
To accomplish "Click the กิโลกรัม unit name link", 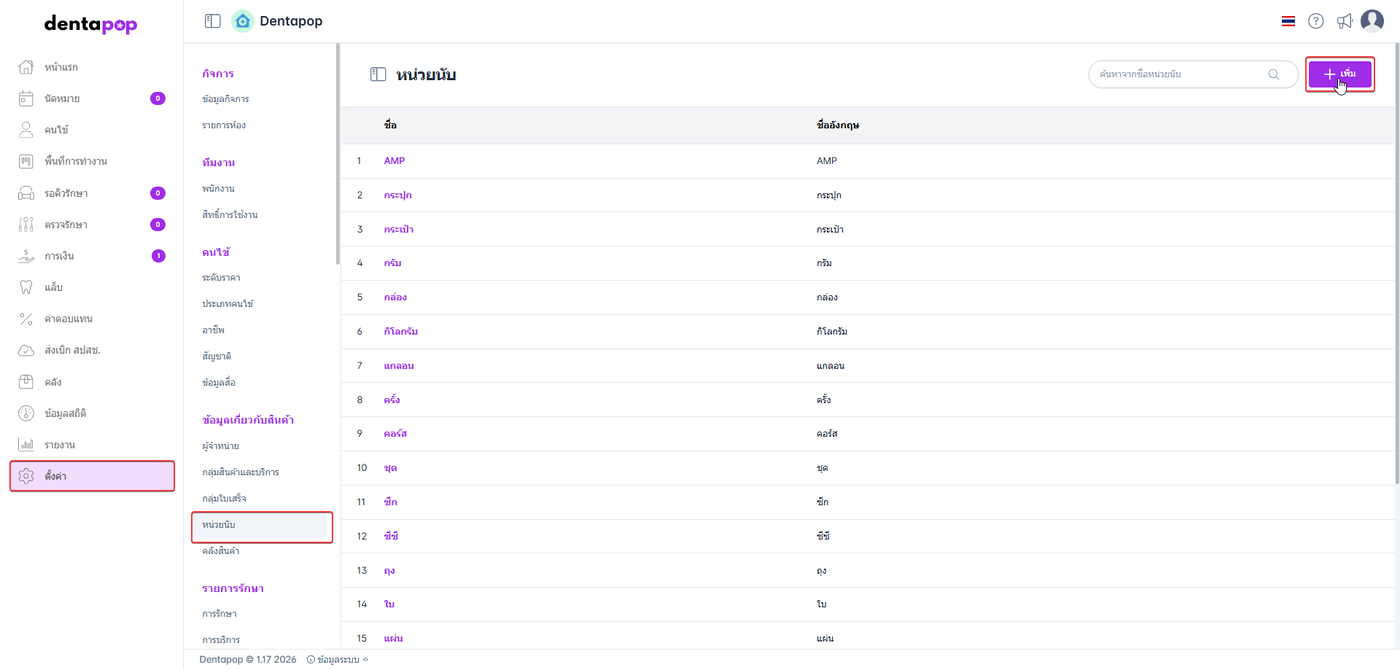I will 401,331.
